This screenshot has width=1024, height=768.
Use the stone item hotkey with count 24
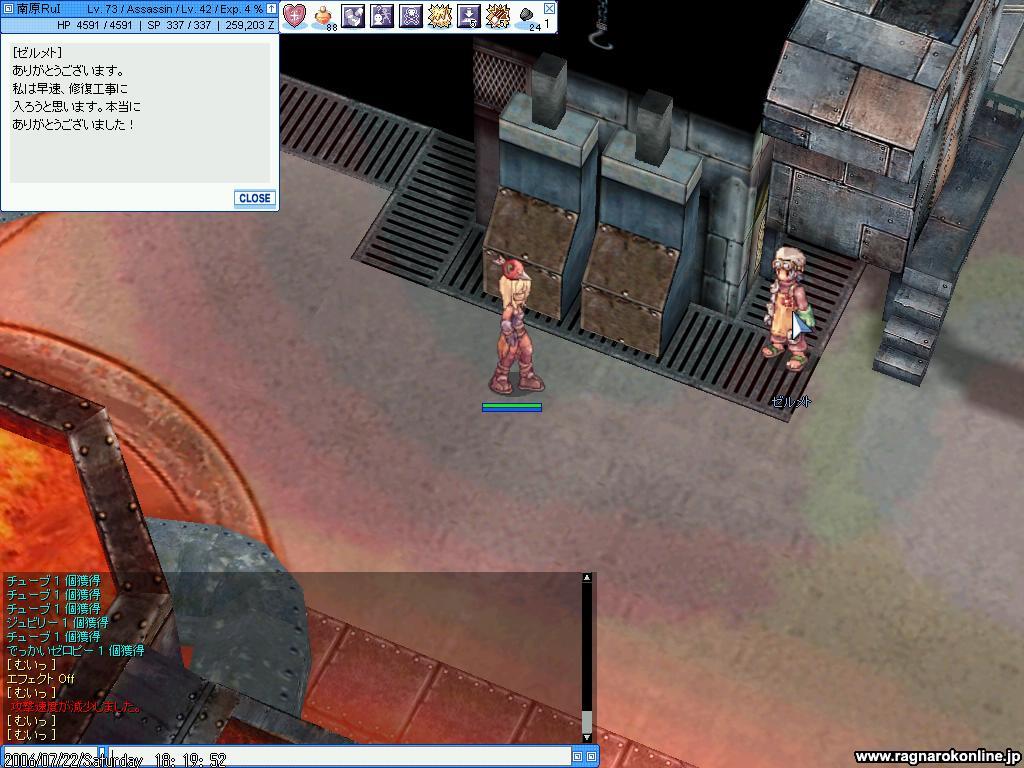(528, 17)
